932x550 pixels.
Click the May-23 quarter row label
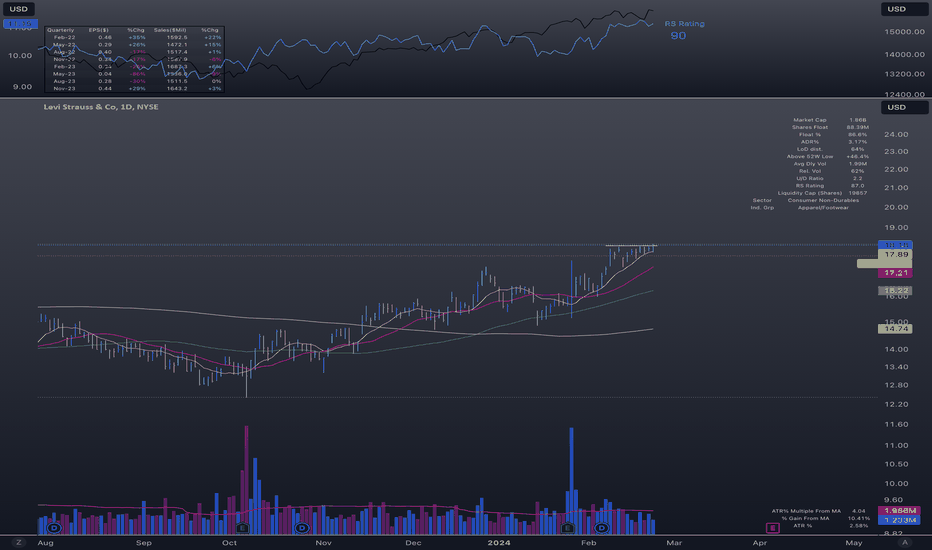tap(64, 74)
